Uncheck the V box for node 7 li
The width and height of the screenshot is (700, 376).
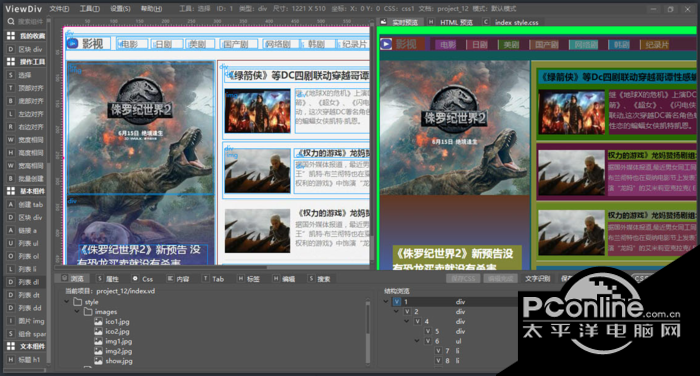click(x=438, y=351)
